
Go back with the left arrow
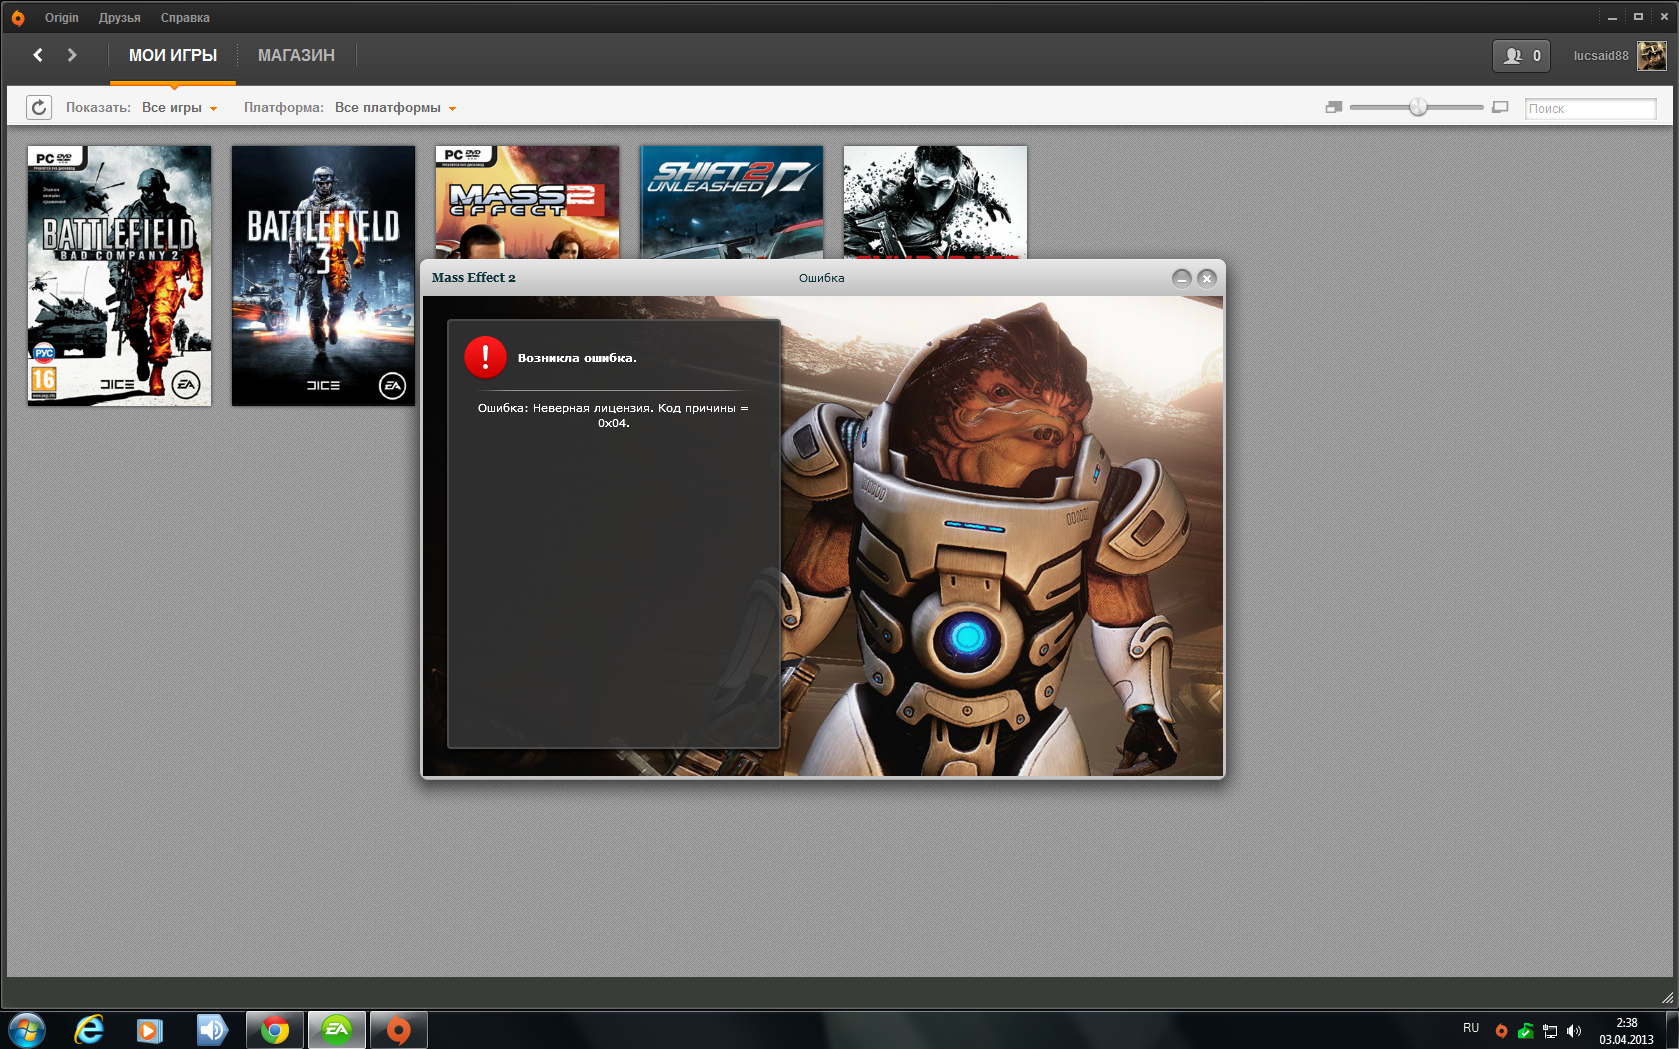pos(38,55)
